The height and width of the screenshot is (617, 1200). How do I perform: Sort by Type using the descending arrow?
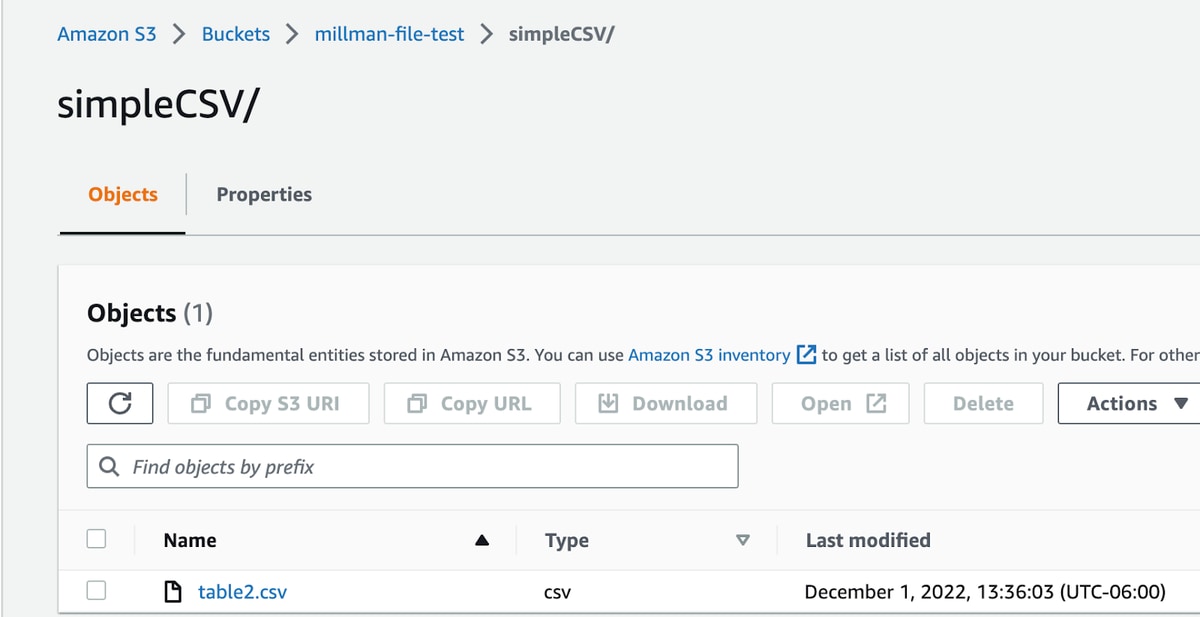pyautogui.click(x=742, y=540)
